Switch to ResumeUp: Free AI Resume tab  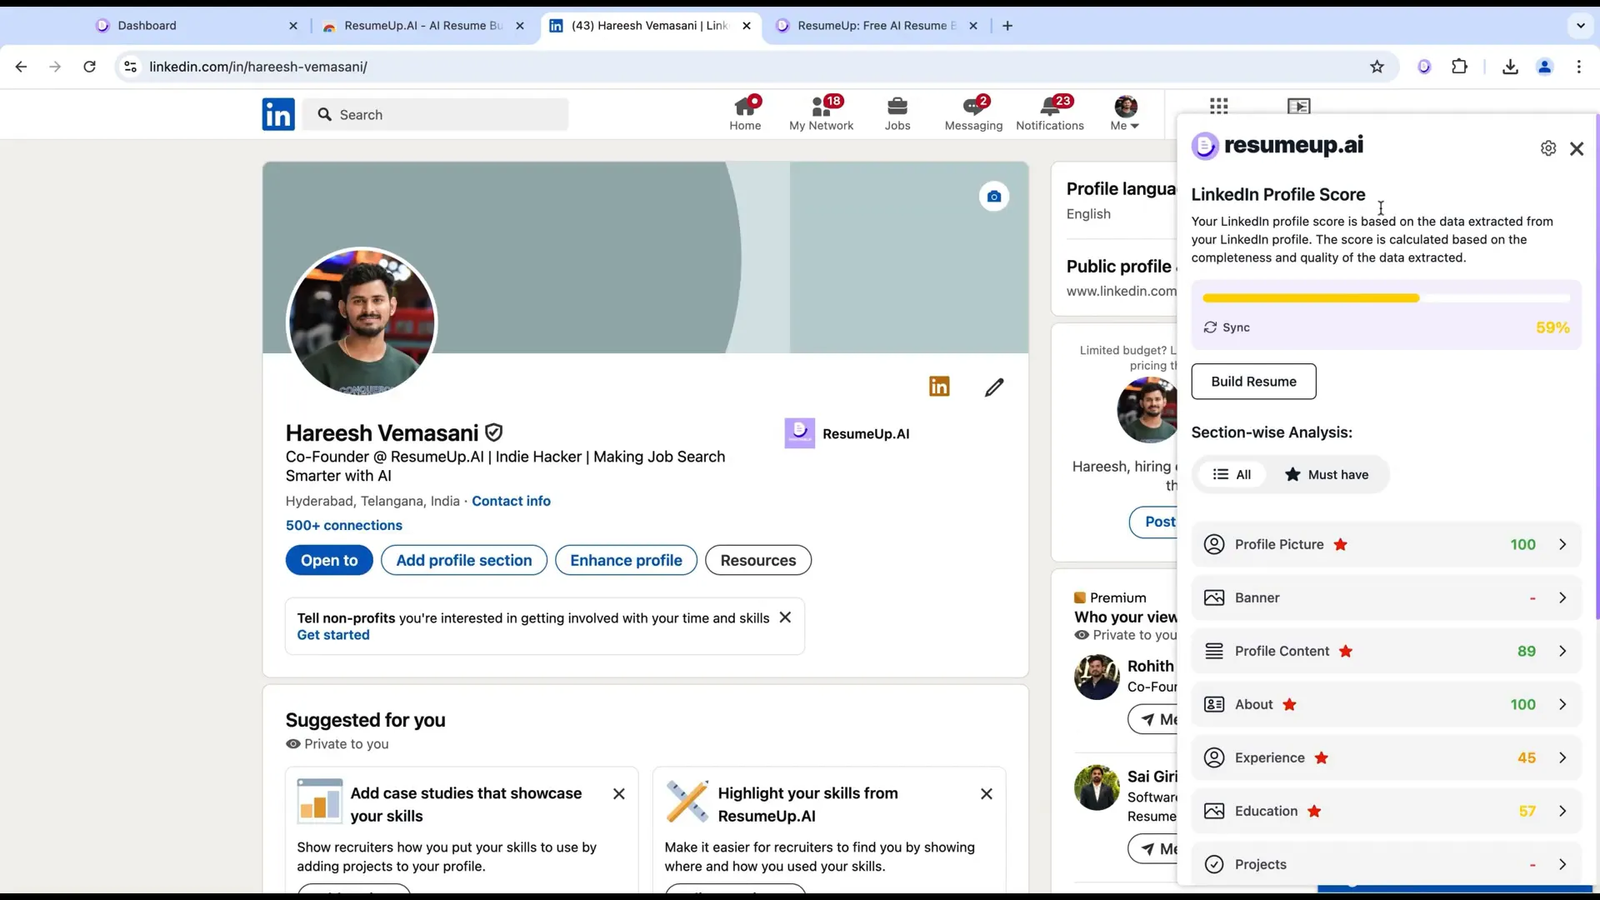click(x=876, y=26)
